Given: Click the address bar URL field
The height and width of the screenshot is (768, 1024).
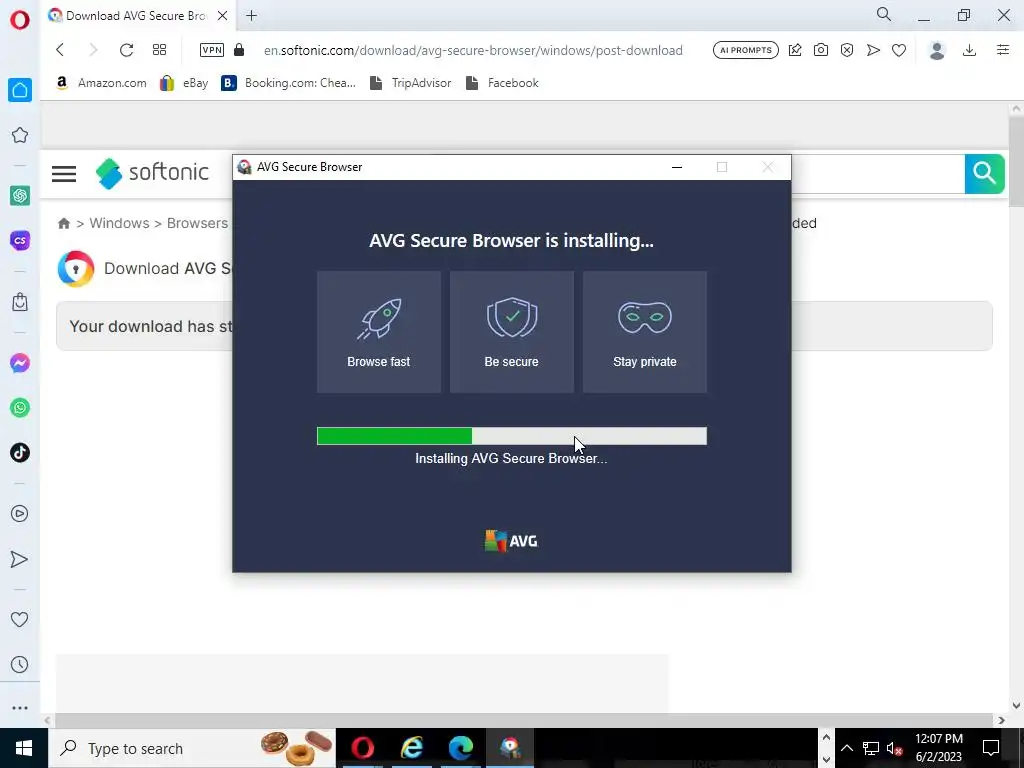Looking at the screenshot, I should click(x=473, y=50).
